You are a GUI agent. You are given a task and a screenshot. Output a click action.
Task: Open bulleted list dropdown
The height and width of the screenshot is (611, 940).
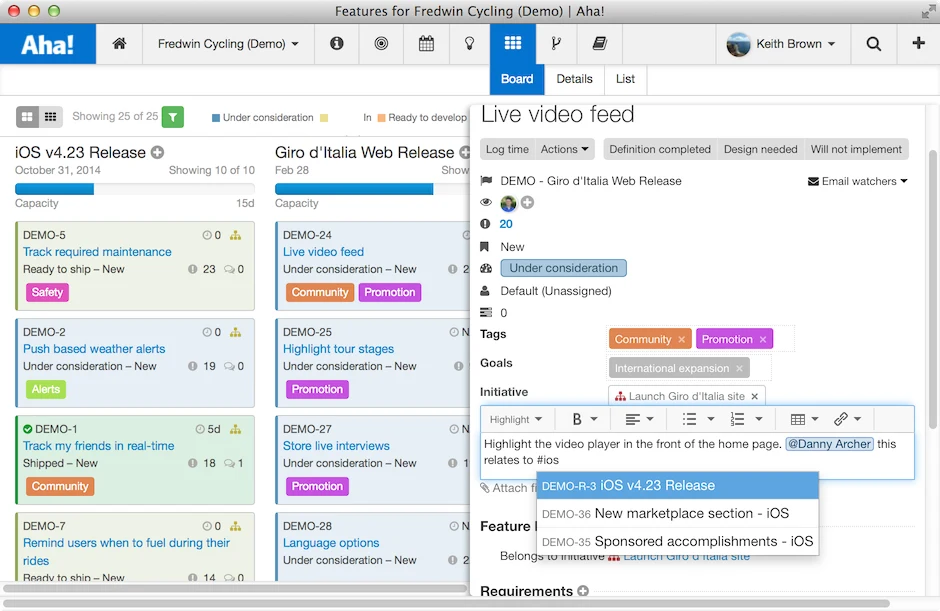pyautogui.click(x=698, y=419)
